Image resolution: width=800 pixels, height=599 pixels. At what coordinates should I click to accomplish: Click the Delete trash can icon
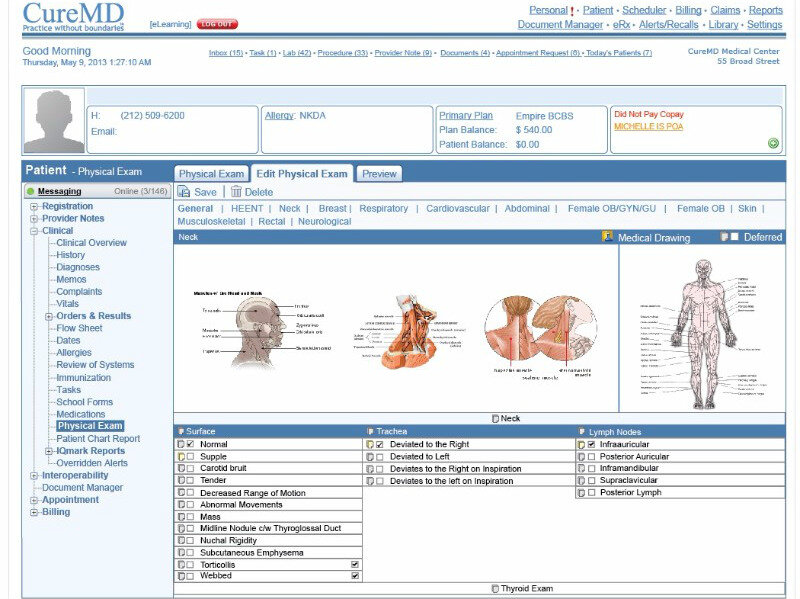point(236,192)
